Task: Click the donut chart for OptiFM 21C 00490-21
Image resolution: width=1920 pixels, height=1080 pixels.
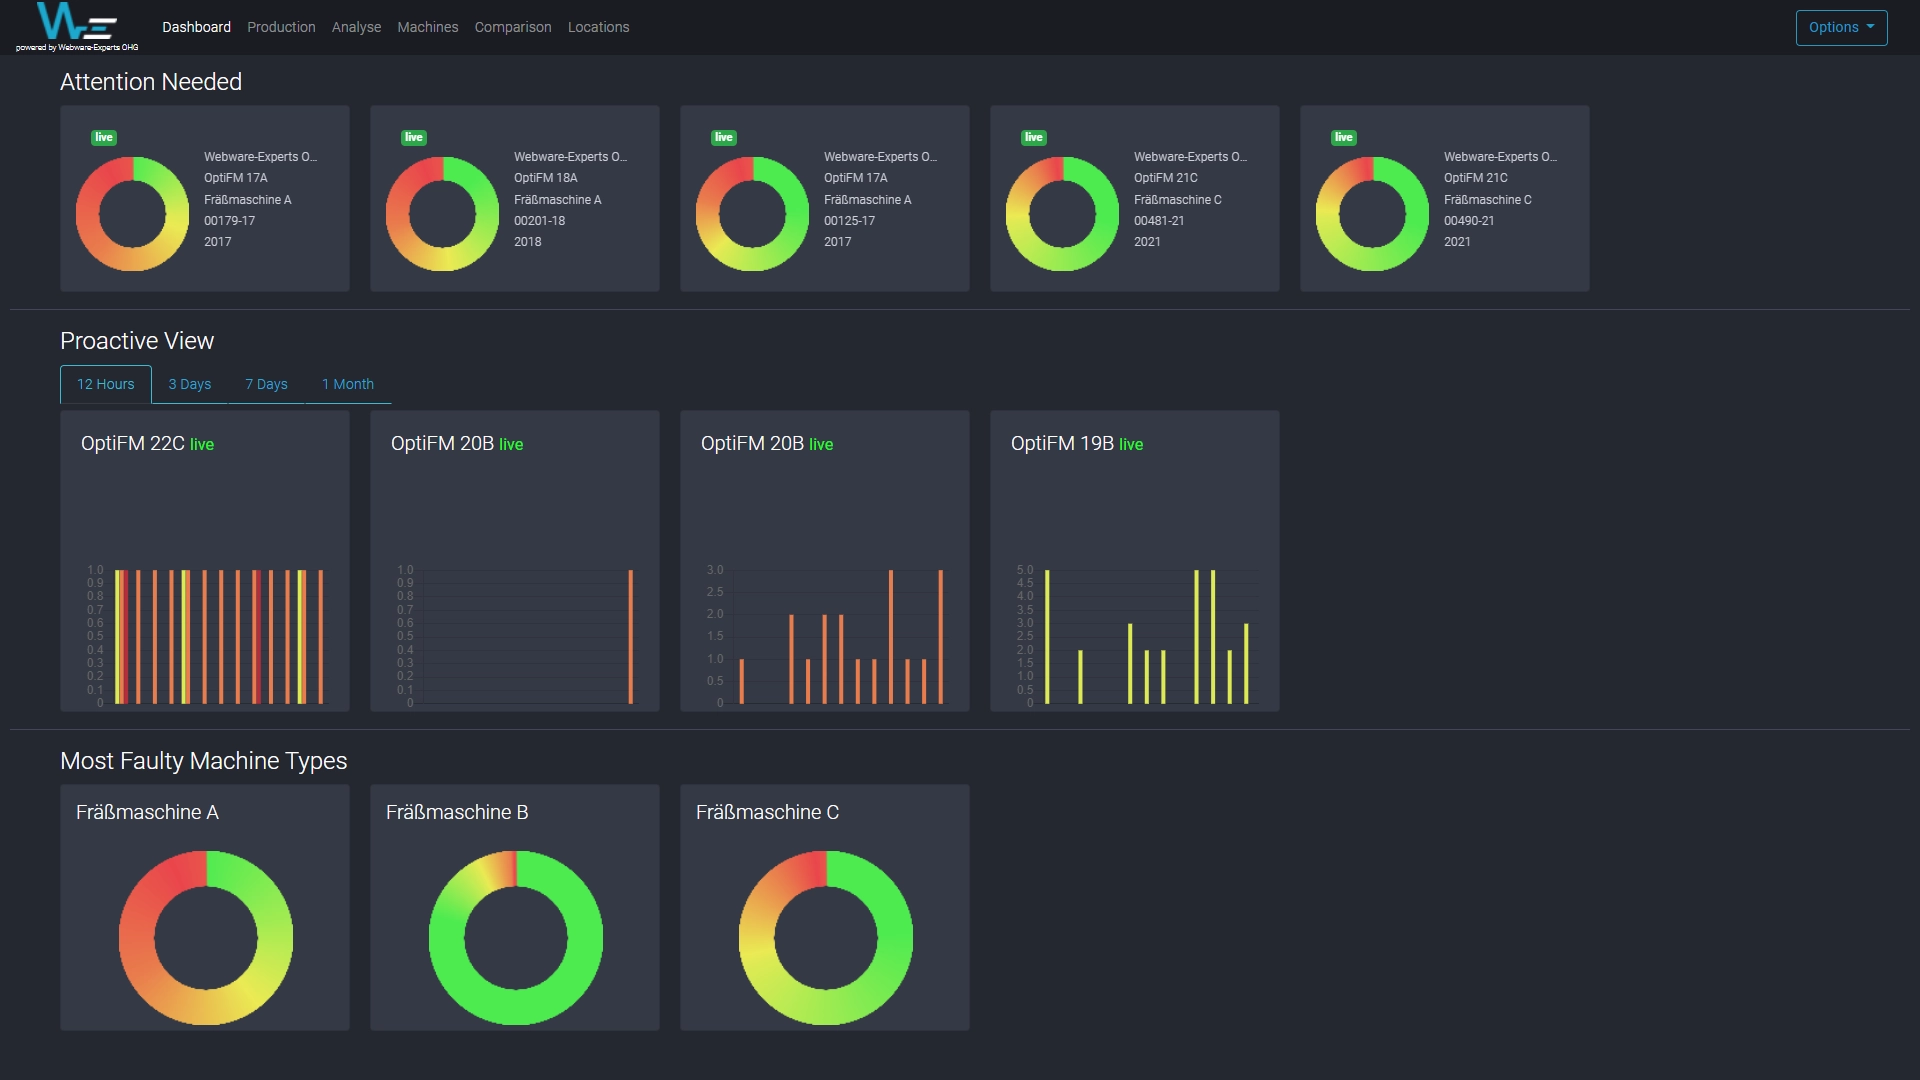Action: click(1372, 213)
